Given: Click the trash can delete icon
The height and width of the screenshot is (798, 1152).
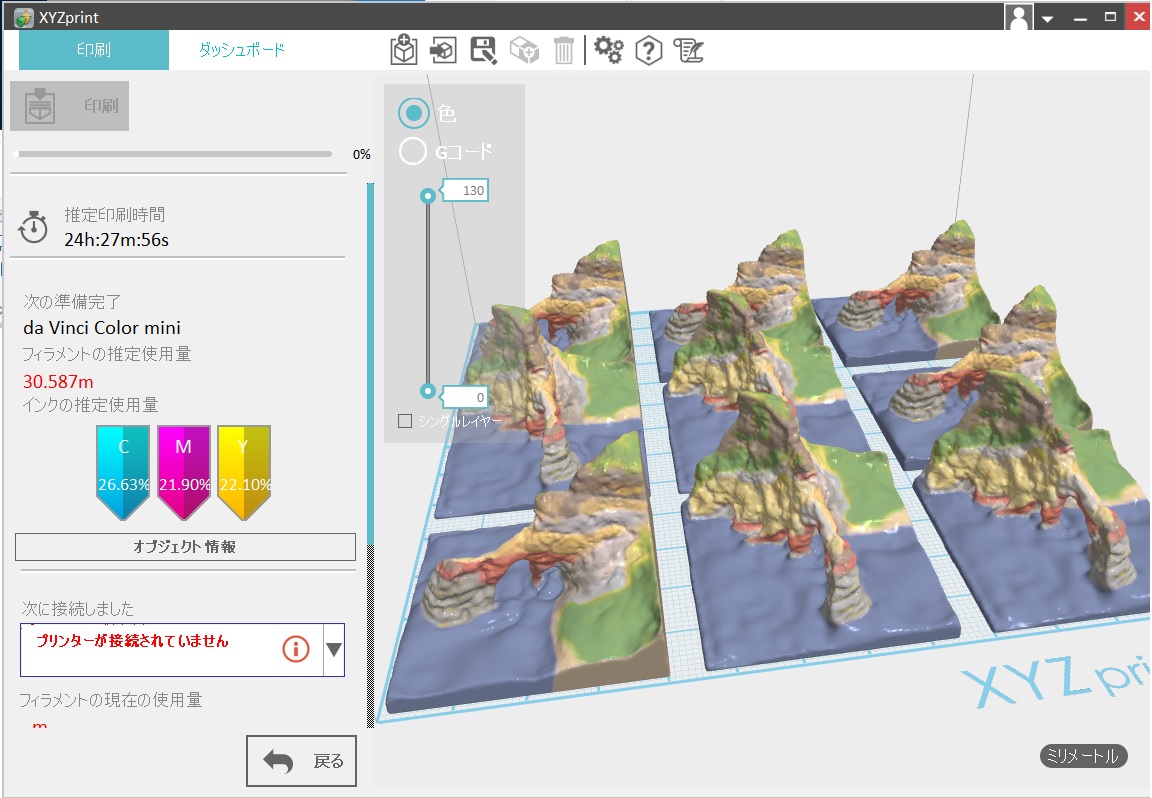Looking at the screenshot, I should tap(564, 50).
